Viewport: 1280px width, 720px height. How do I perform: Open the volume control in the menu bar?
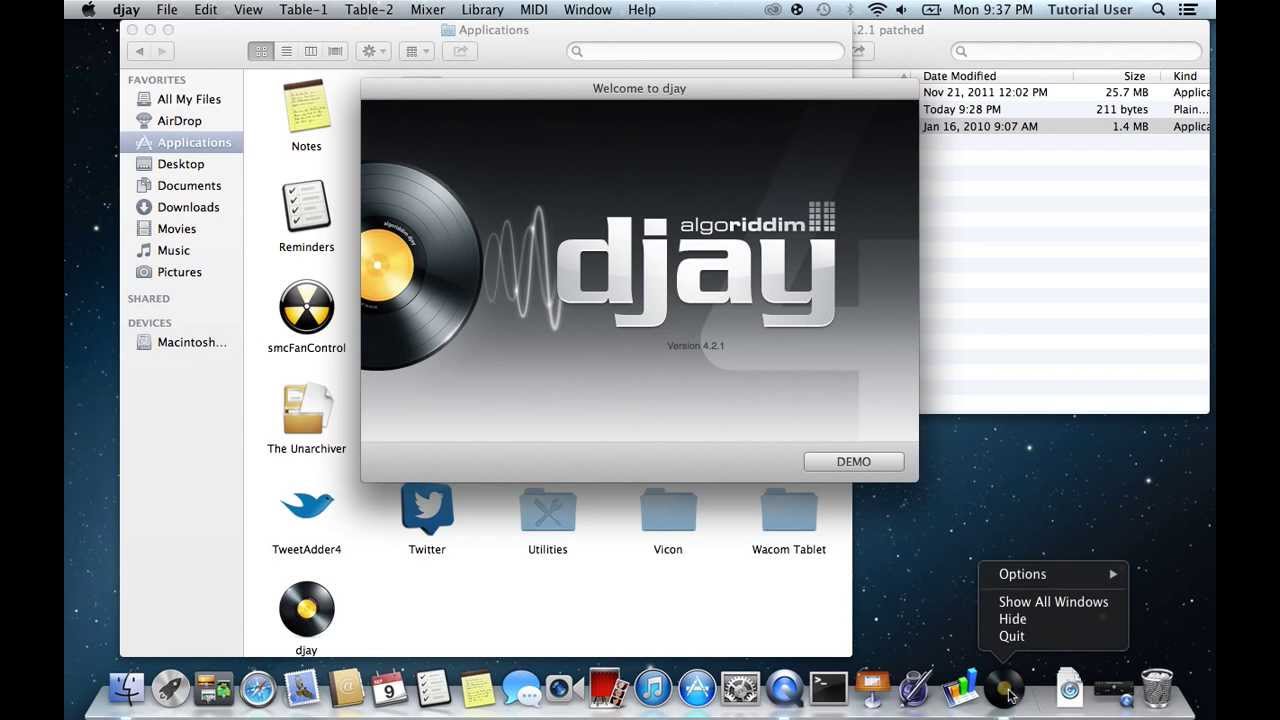pyautogui.click(x=902, y=10)
